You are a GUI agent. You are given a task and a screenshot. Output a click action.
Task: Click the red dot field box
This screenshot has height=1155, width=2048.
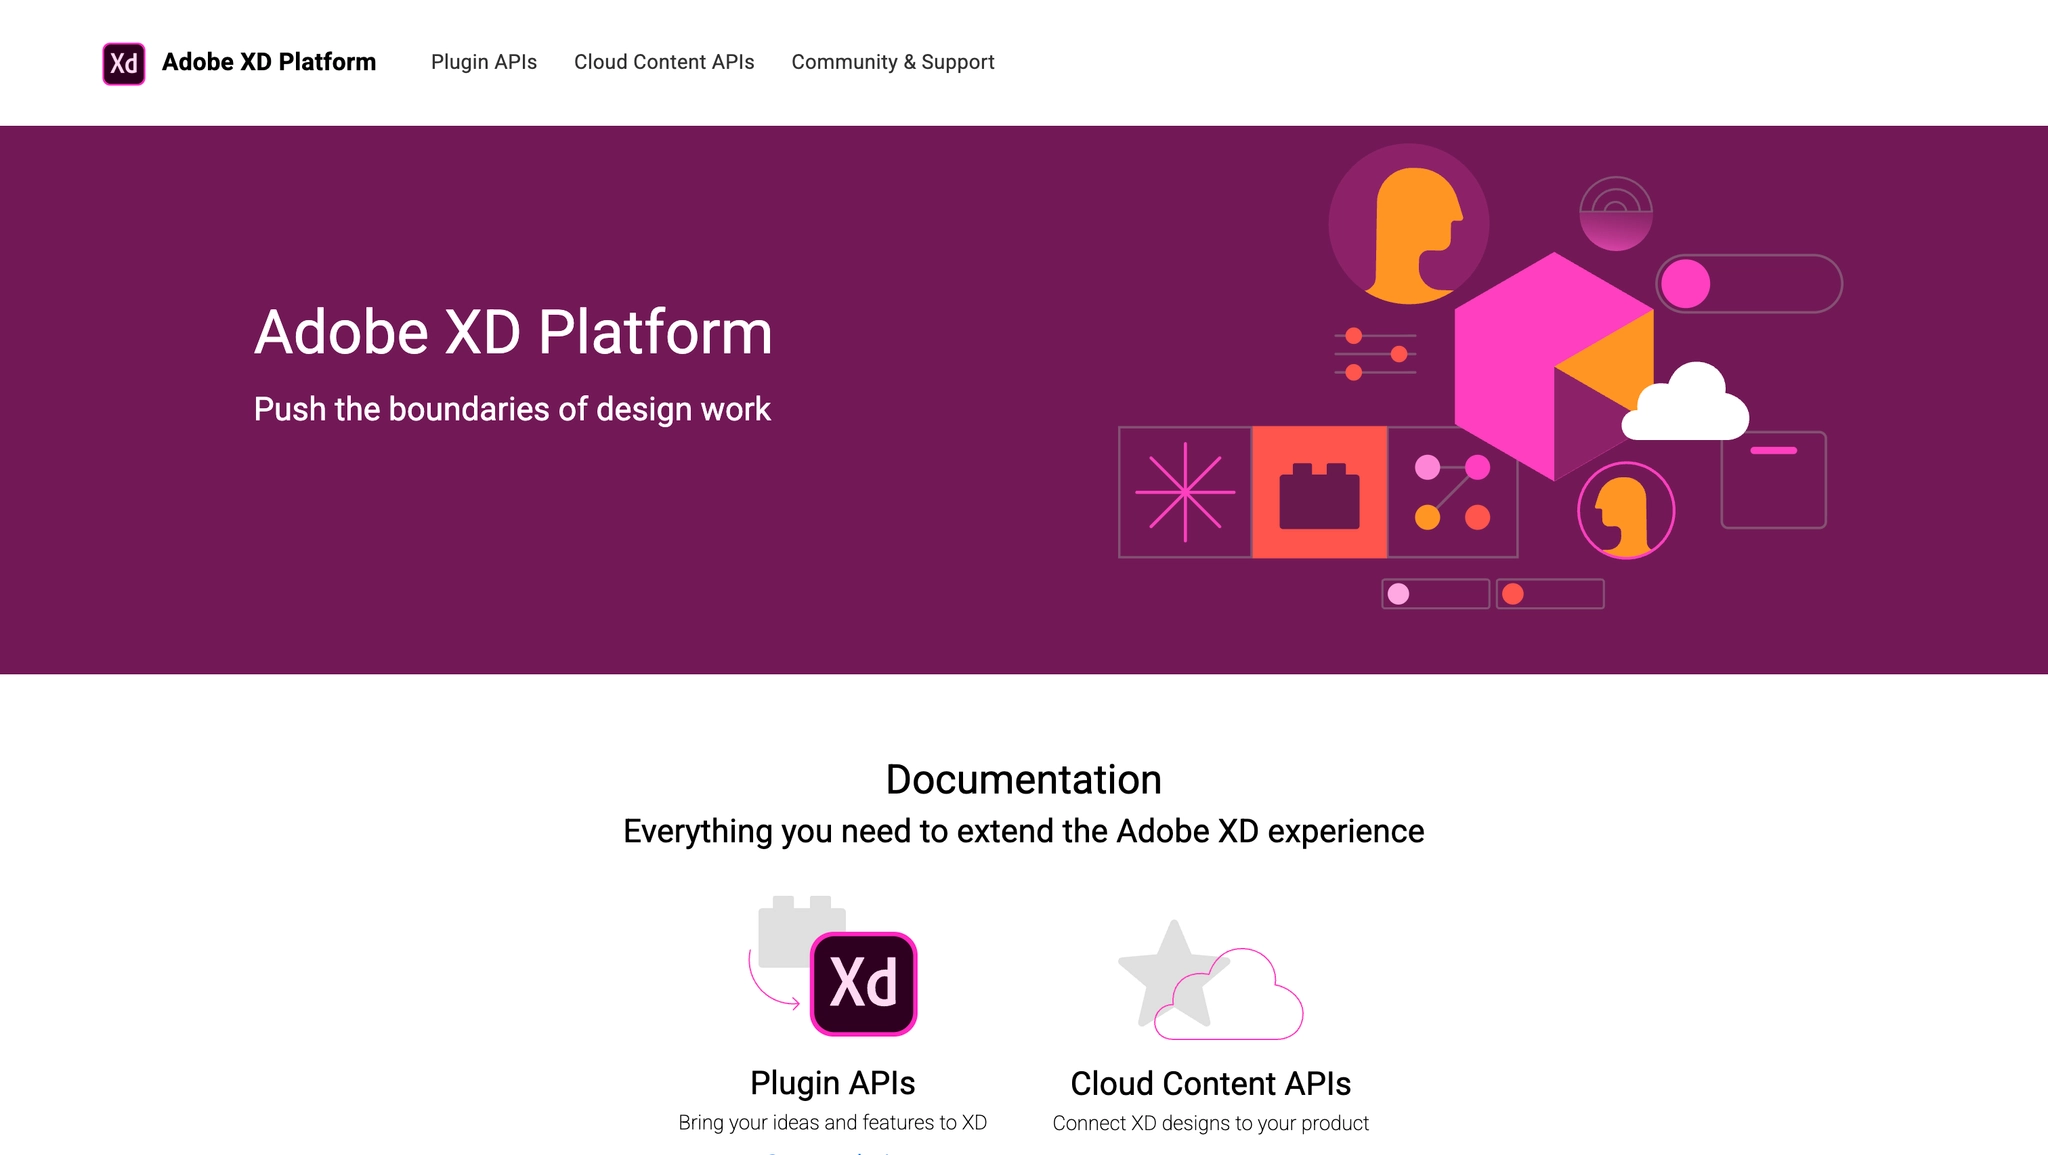coord(1550,594)
